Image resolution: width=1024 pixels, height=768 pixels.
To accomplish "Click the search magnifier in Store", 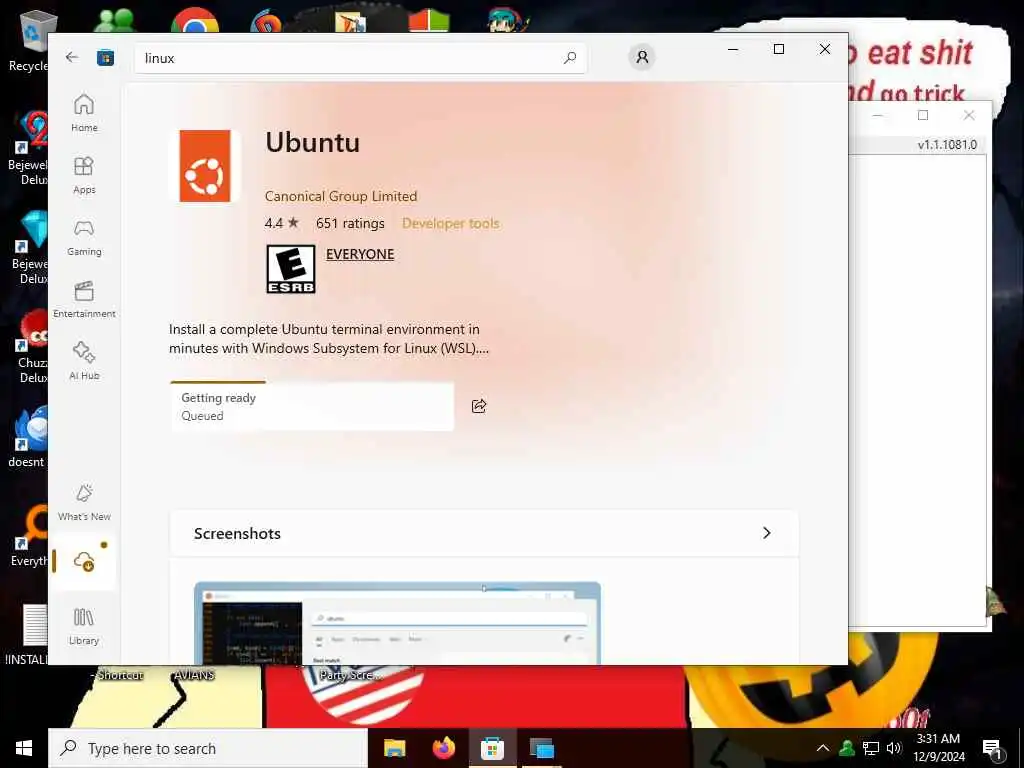I will point(569,58).
